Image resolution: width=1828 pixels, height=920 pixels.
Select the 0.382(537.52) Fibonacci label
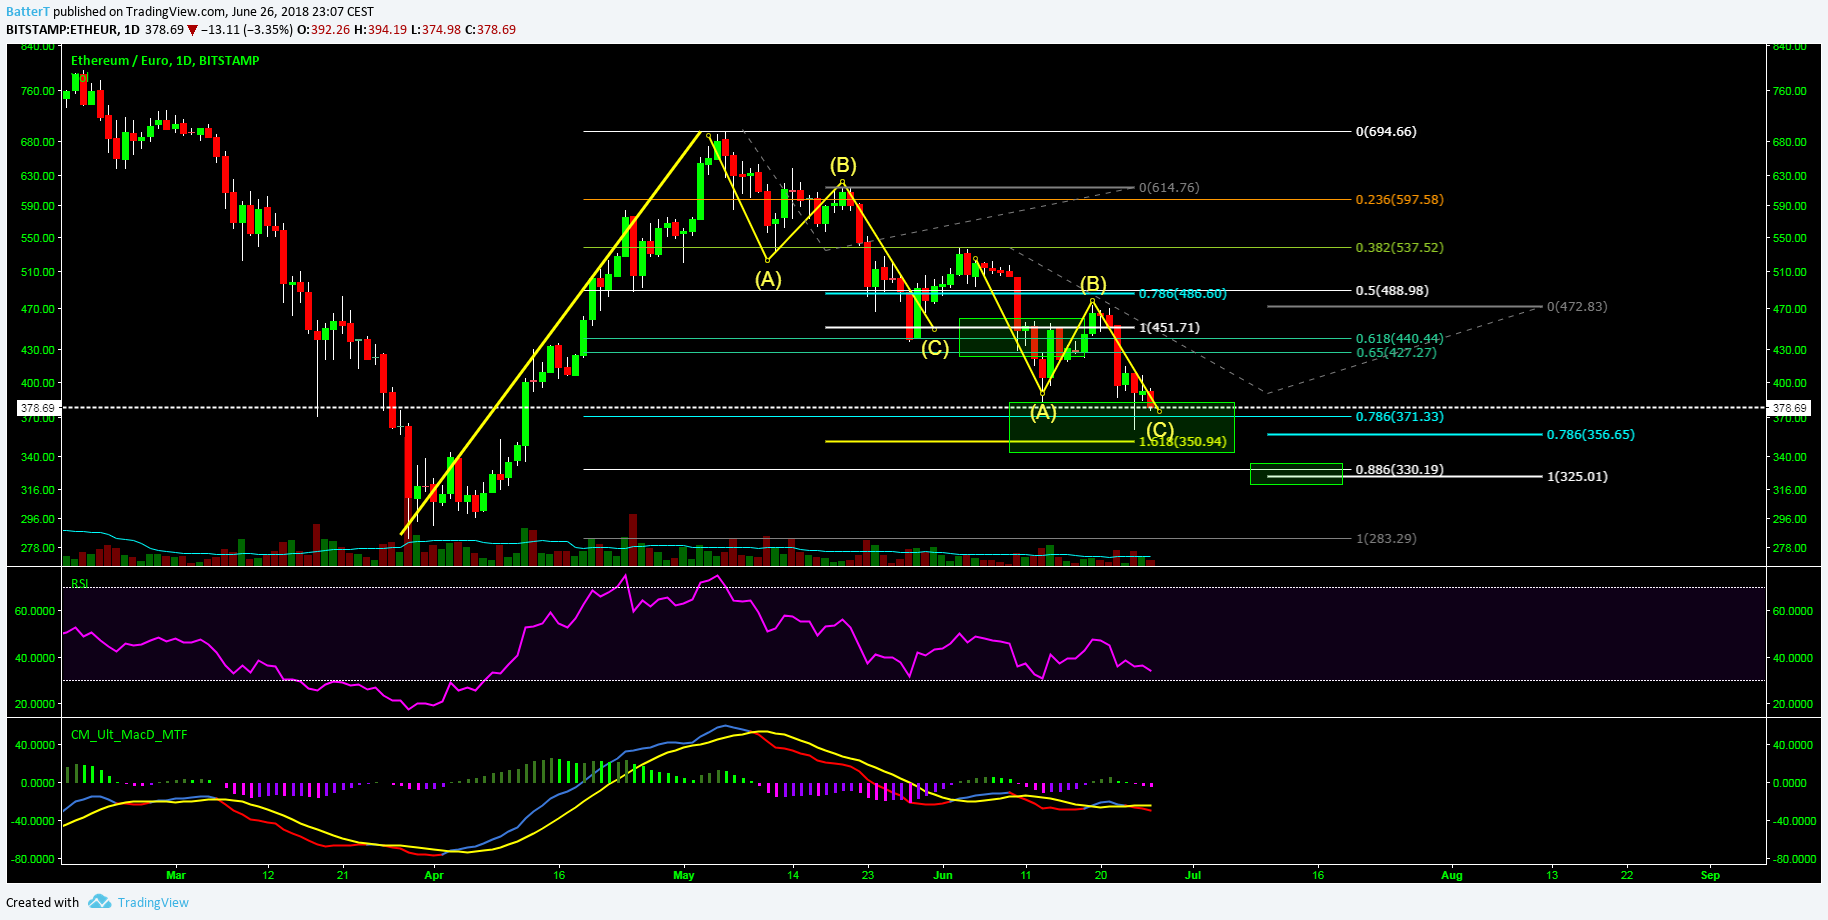pos(1399,248)
